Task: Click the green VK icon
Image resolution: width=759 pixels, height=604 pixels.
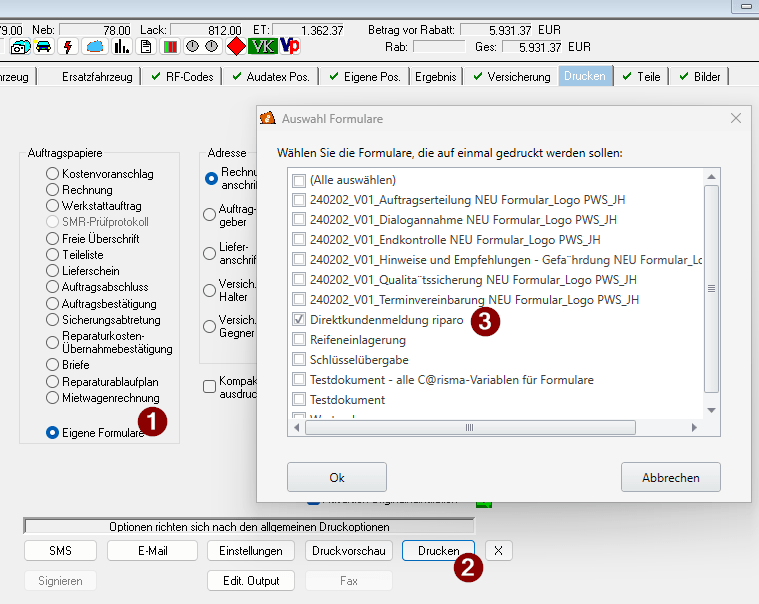Action: (x=262, y=47)
